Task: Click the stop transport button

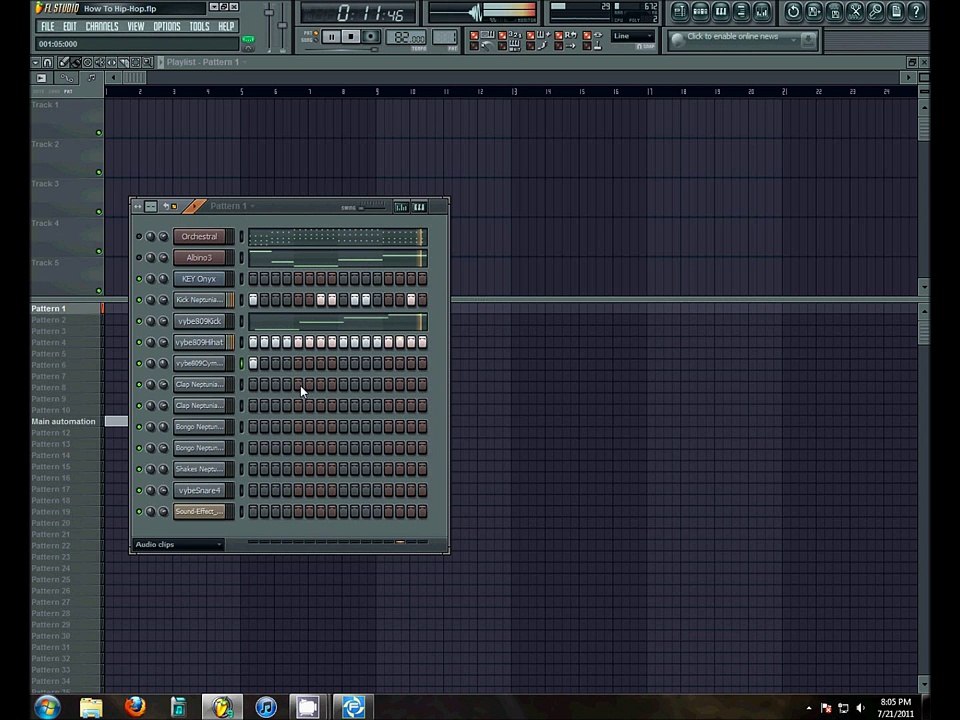Action: pyautogui.click(x=351, y=37)
